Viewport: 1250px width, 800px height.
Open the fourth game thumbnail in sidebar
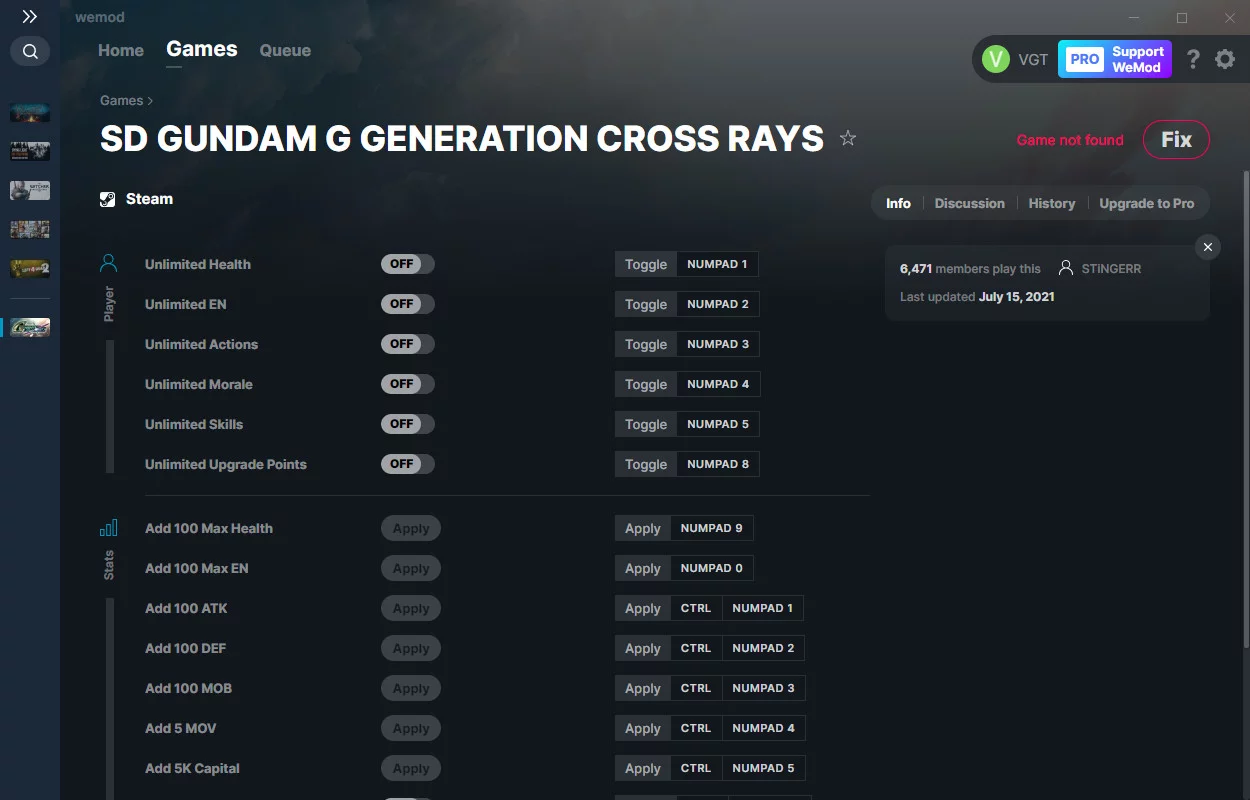[x=30, y=230]
